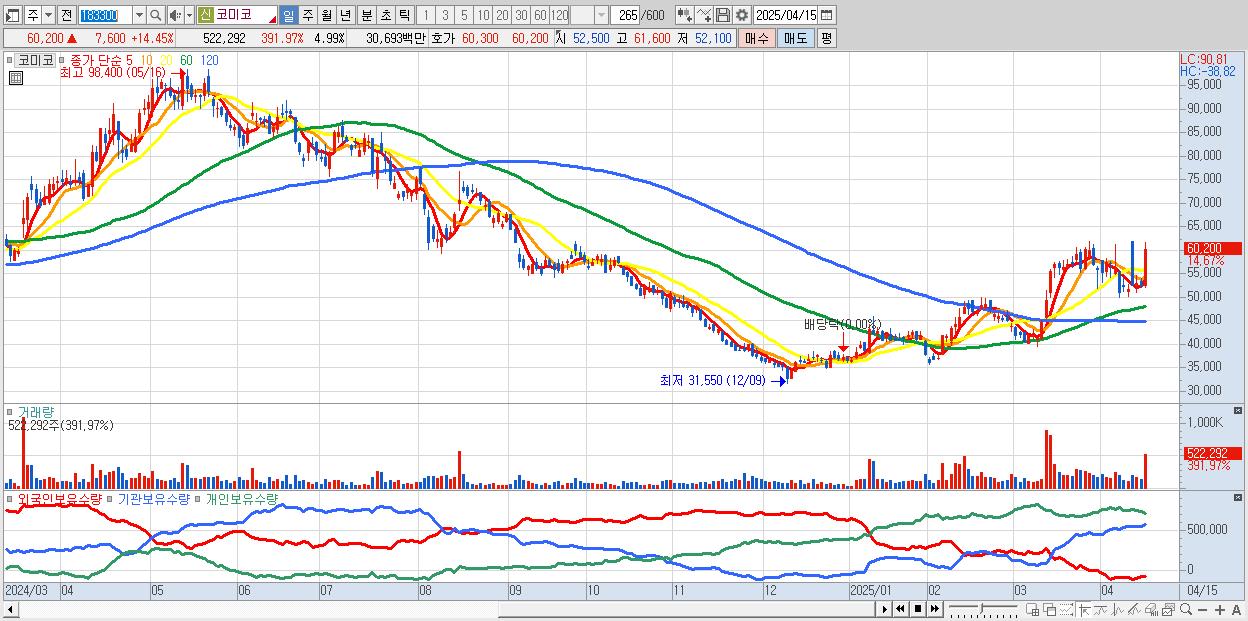
Task: Click the 기관보유수량 legend label
Action: pyautogui.click(x=155, y=498)
